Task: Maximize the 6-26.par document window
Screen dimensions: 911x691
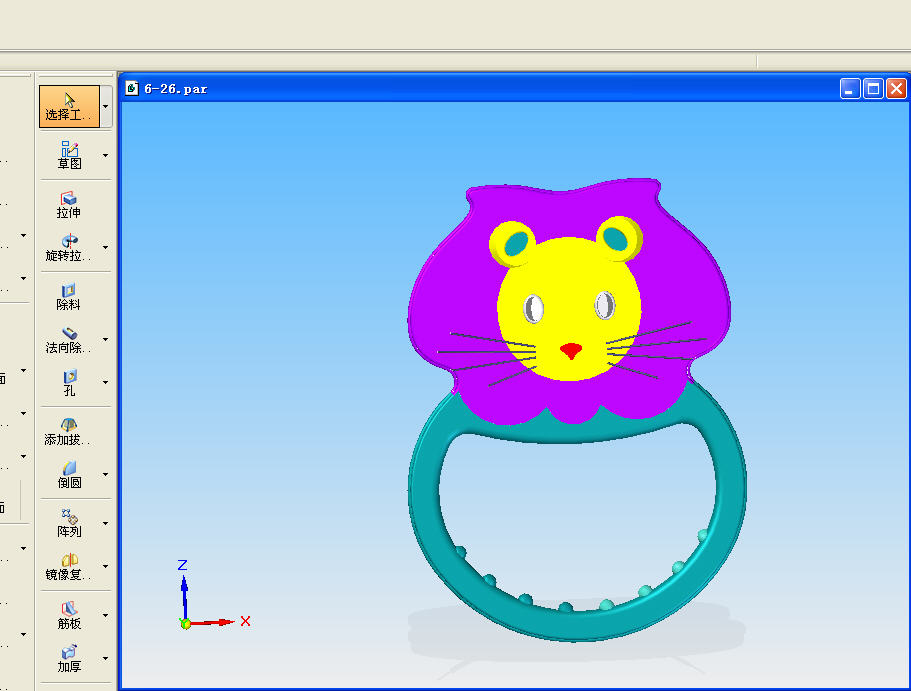Action: pos(873,89)
